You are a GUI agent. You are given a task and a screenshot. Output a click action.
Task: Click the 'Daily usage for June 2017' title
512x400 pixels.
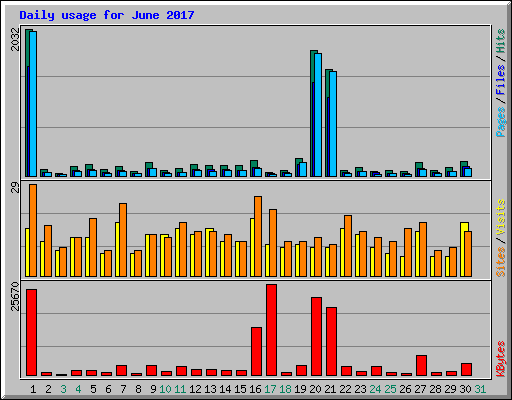107,15
